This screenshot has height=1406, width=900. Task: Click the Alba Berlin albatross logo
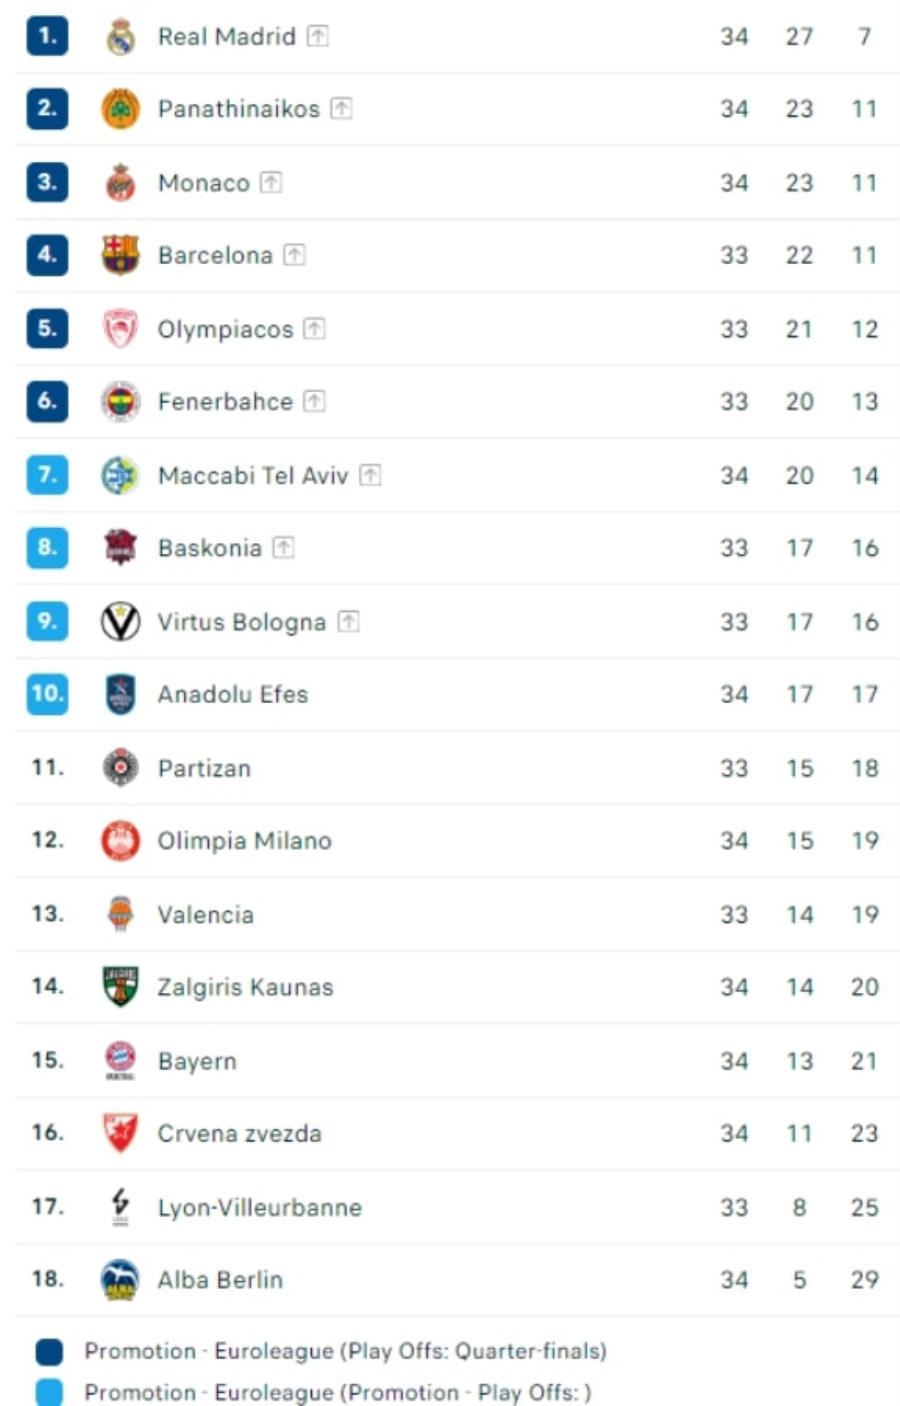[121, 1280]
